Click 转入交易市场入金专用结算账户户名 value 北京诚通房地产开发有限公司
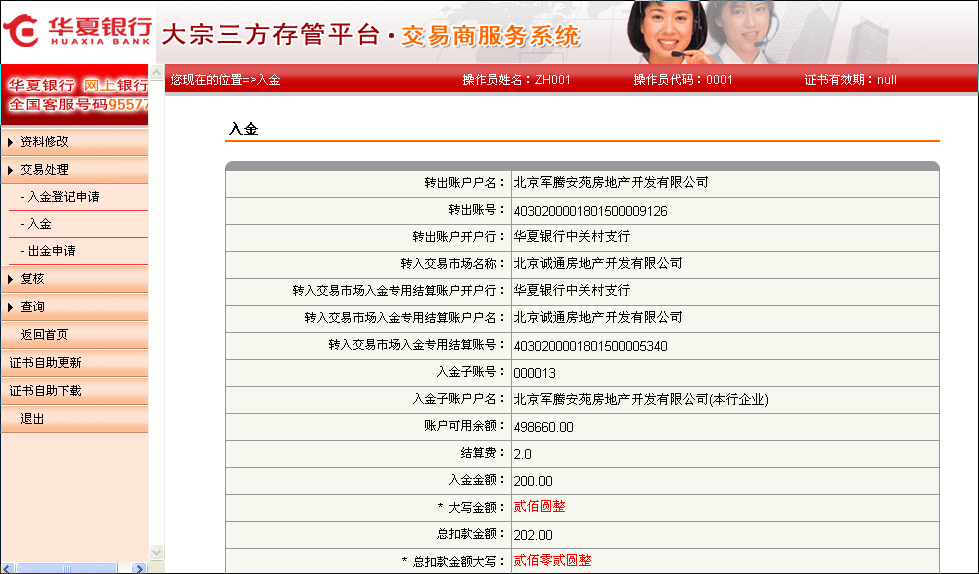The width and height of the screenshot is (979, 574). coord(598,317)
